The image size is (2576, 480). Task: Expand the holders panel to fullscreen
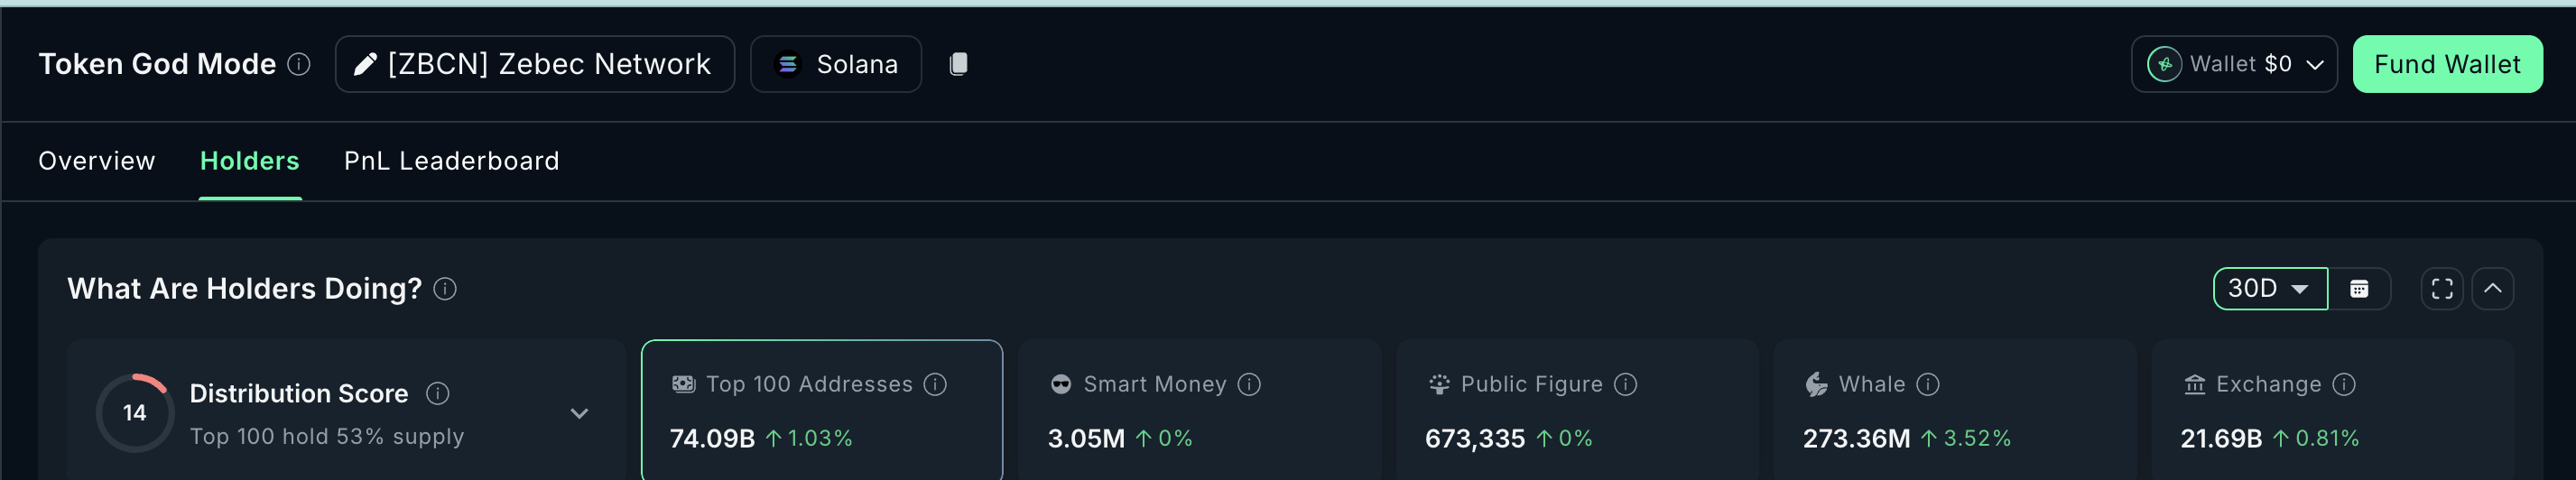click(2442, 289)
